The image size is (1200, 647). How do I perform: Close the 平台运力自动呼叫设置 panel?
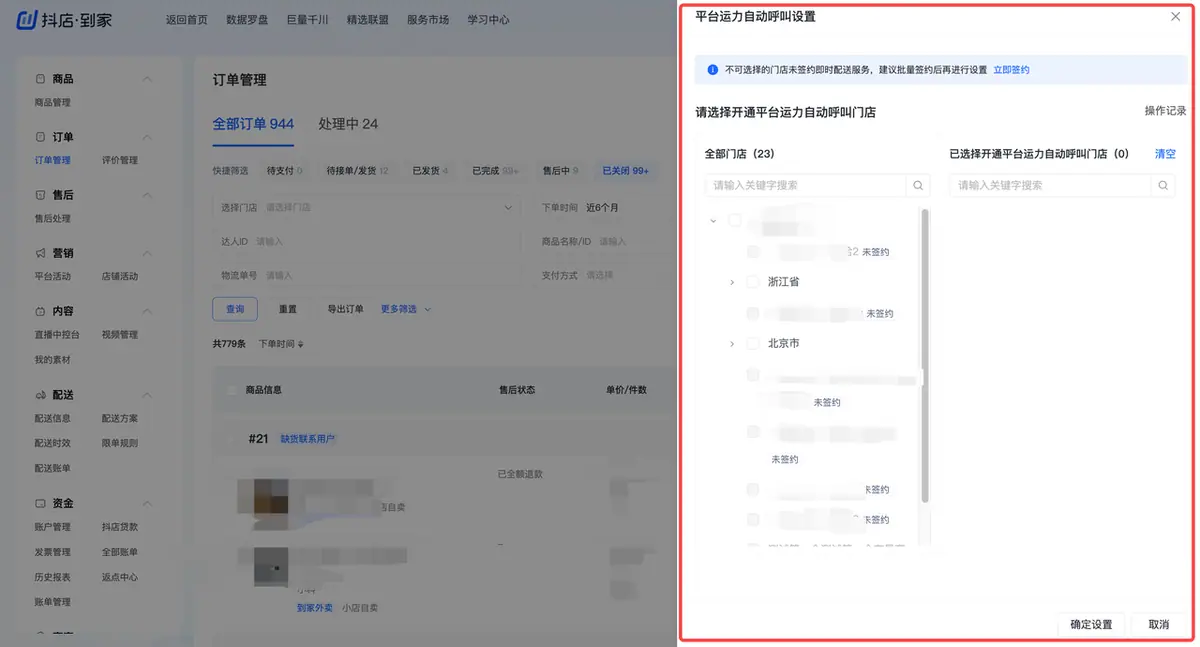(x=1175, y=17)
